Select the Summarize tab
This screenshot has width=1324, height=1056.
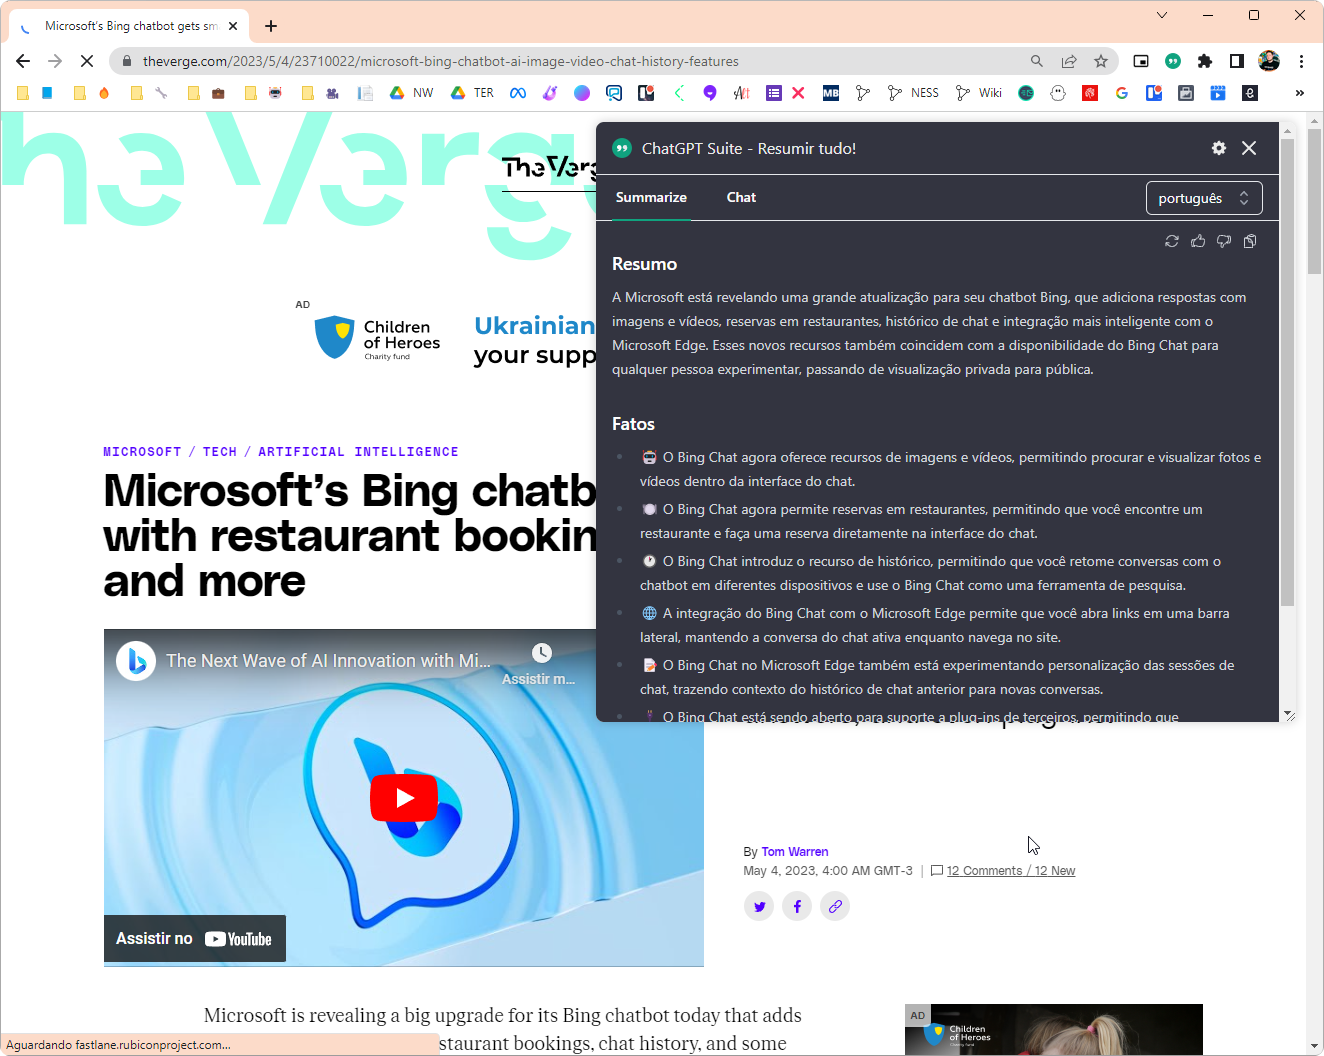point(651,197)
